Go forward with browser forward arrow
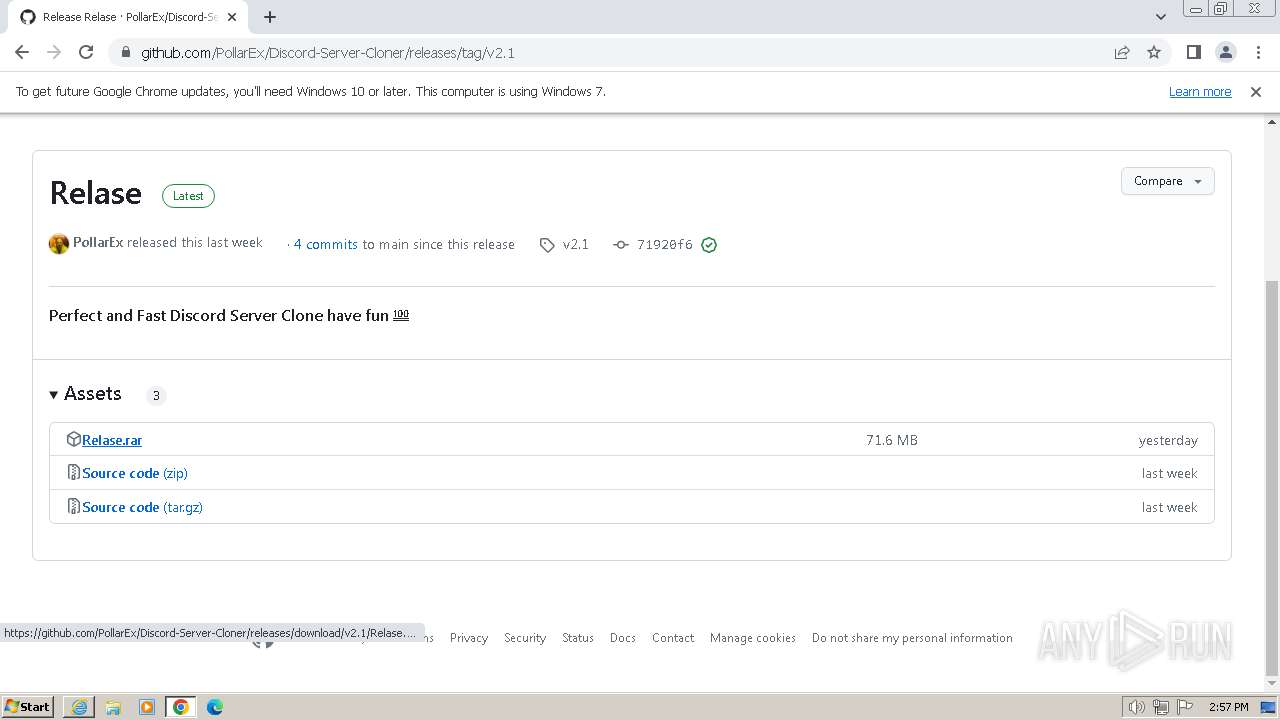1280x720 pixels. coord(54,52)
